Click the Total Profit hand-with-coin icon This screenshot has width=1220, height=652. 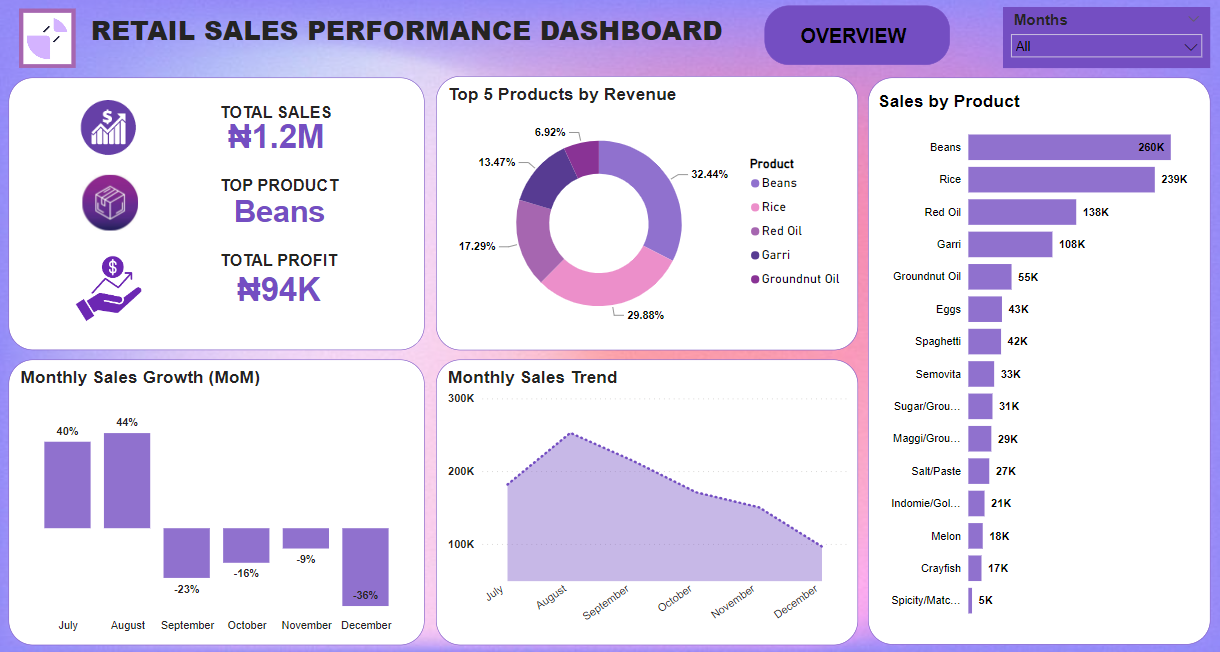(109, 289)
